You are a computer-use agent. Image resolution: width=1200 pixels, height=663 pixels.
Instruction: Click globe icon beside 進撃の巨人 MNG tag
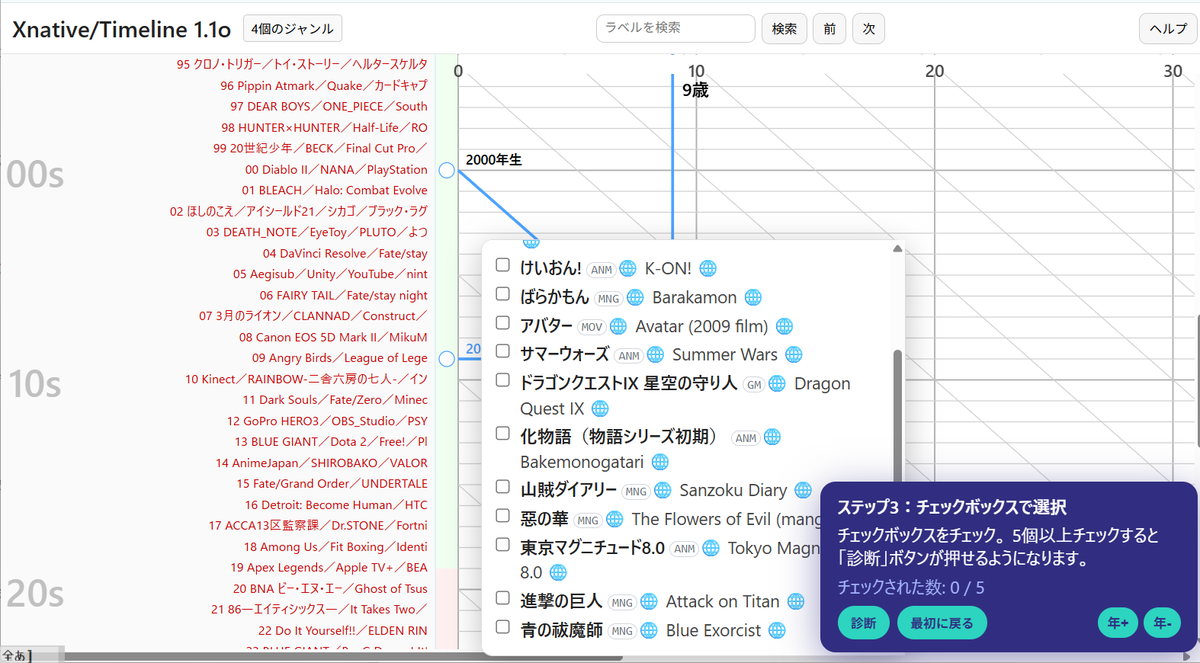(x=649, y=601)
